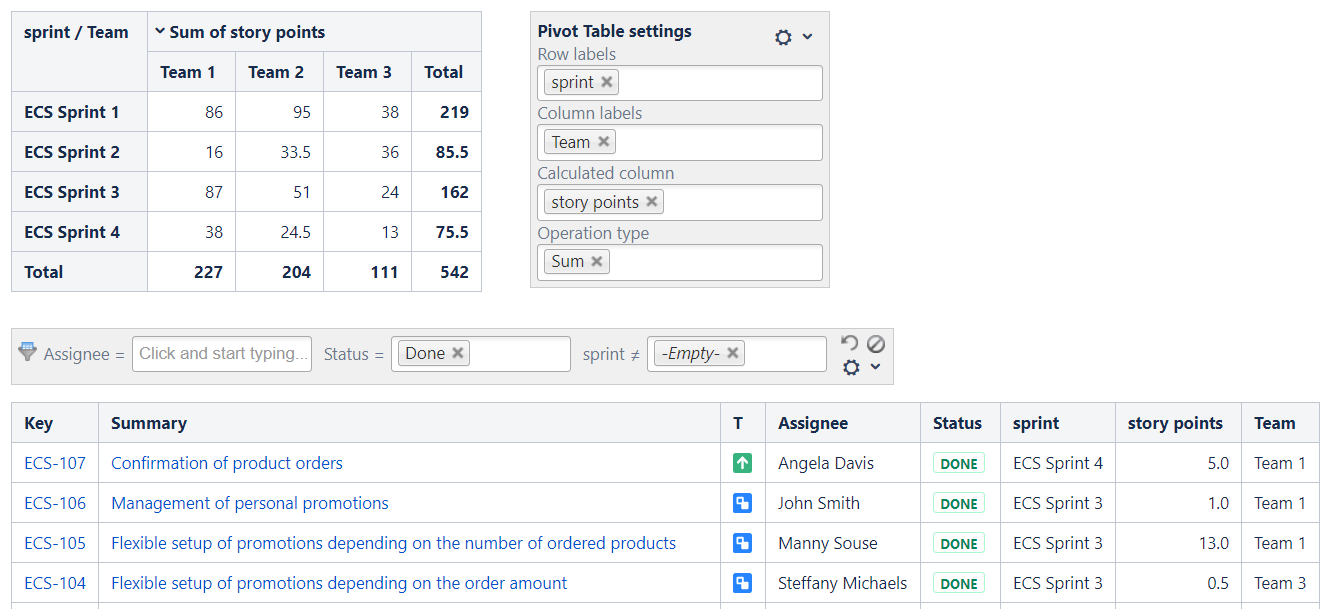Remove the Done status filter

458,353
